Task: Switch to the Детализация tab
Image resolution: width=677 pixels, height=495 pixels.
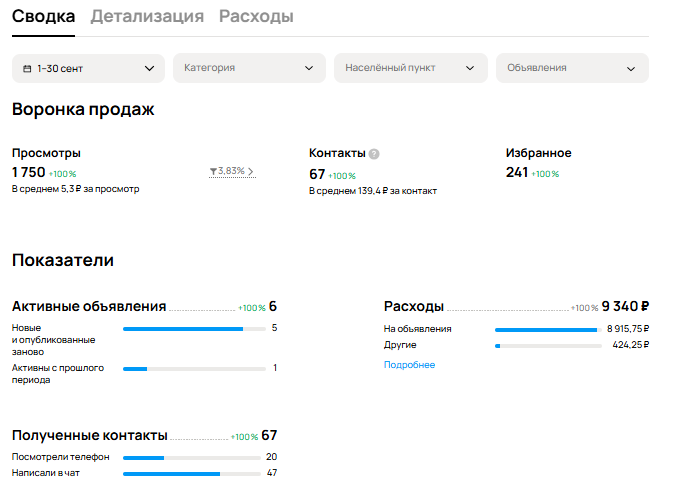Action: point(147,16)
